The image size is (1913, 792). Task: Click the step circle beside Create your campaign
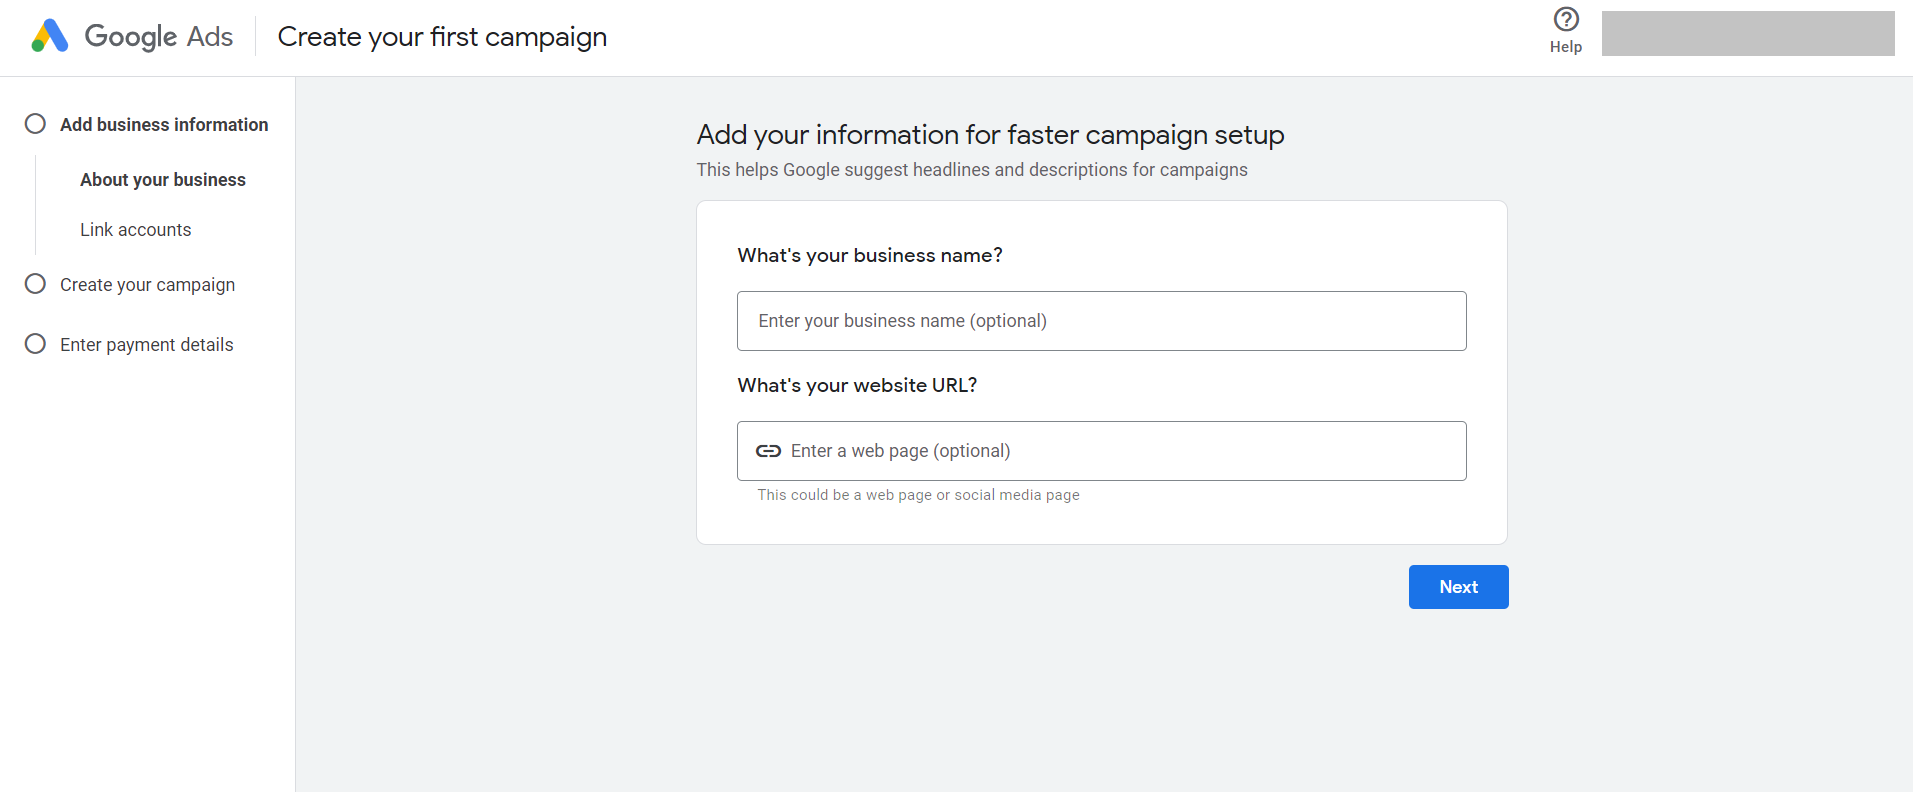point(35,284)
